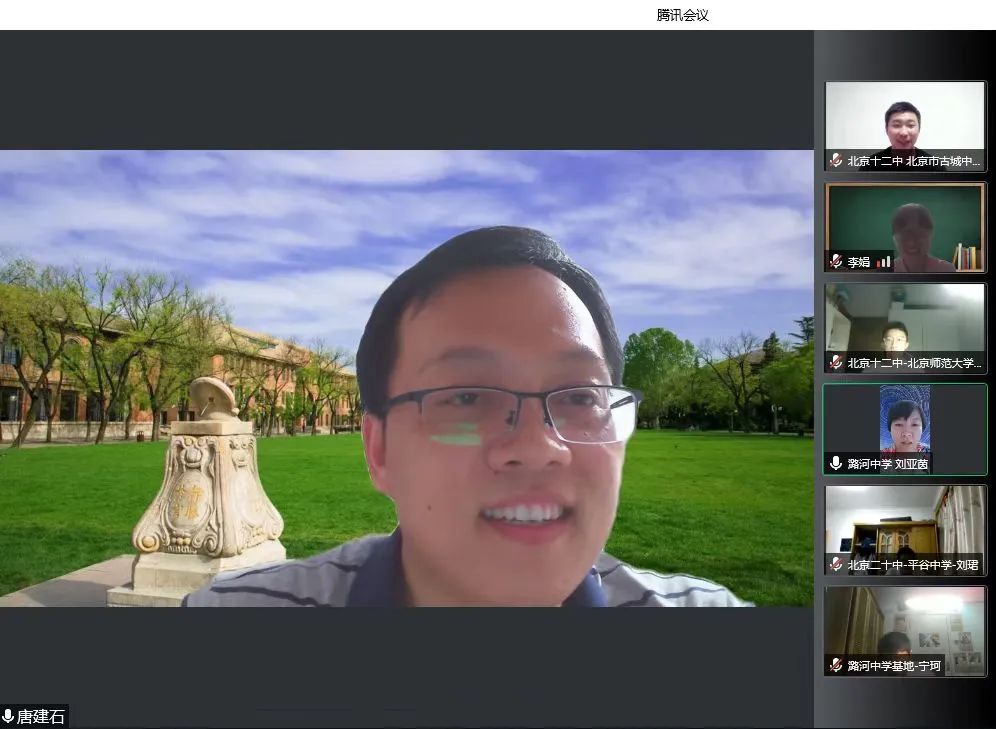Click muted mic icon on 北京二十中-平谷中学 tile
The height and width of the screenshot is (729, 996).
pos(836,565)
